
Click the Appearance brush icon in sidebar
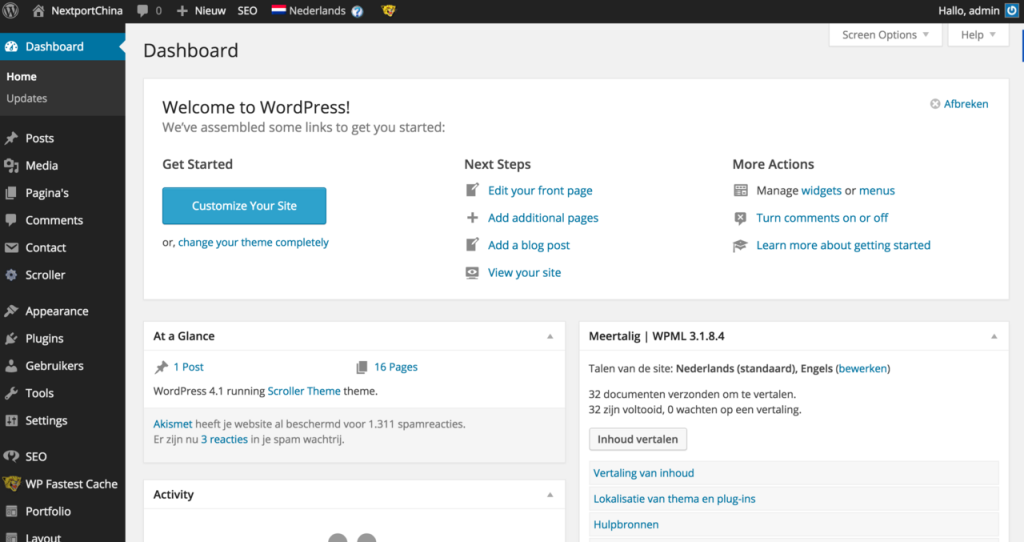coord(11,311)
